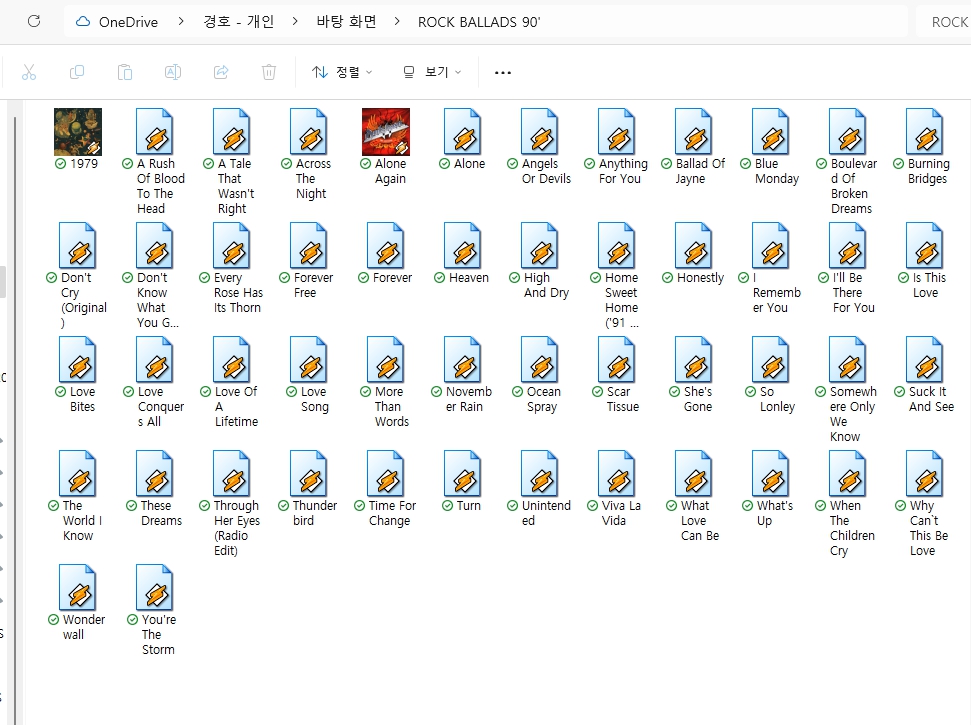Click the Copy icon in toolbar

point(77,72)
